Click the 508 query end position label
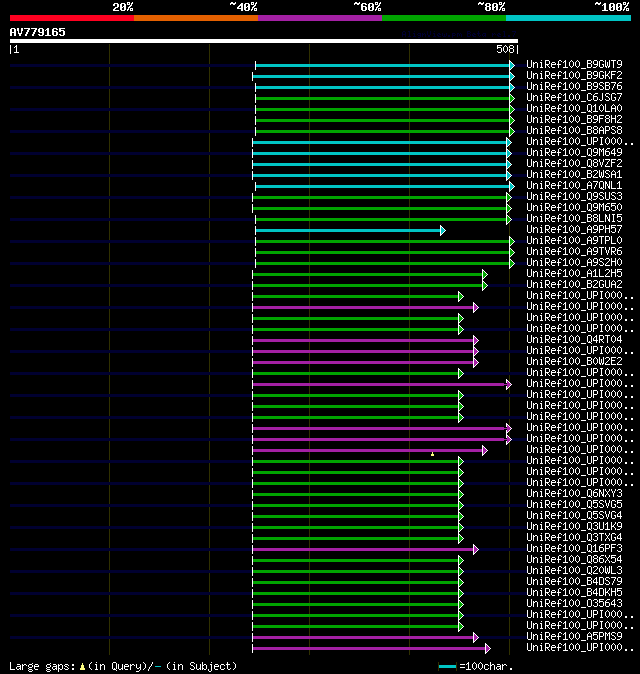The height and width of the screenshot is (674, 640). point(505,49)
